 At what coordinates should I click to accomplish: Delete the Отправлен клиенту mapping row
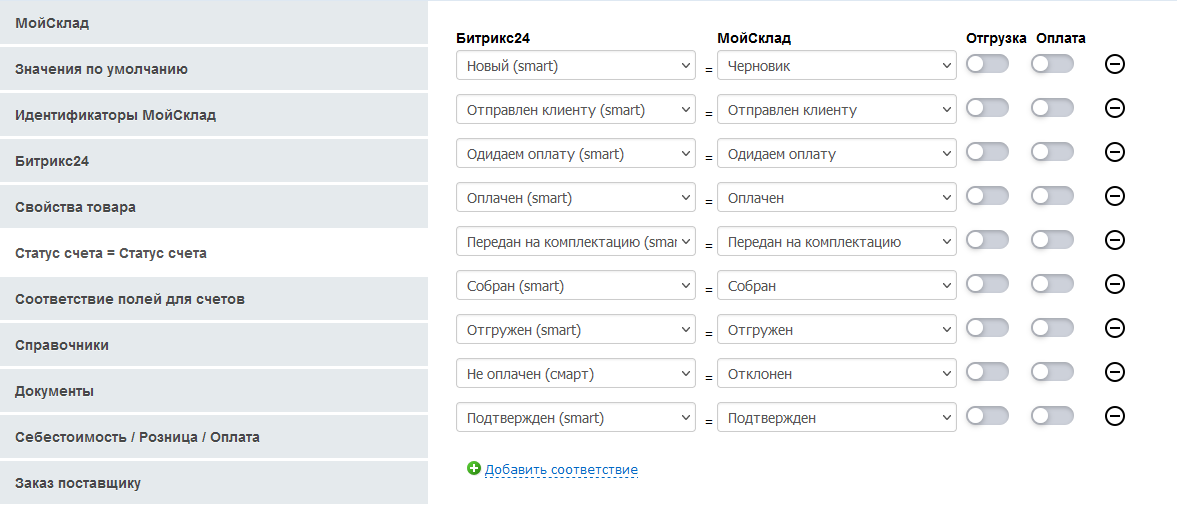[1115, 109]
